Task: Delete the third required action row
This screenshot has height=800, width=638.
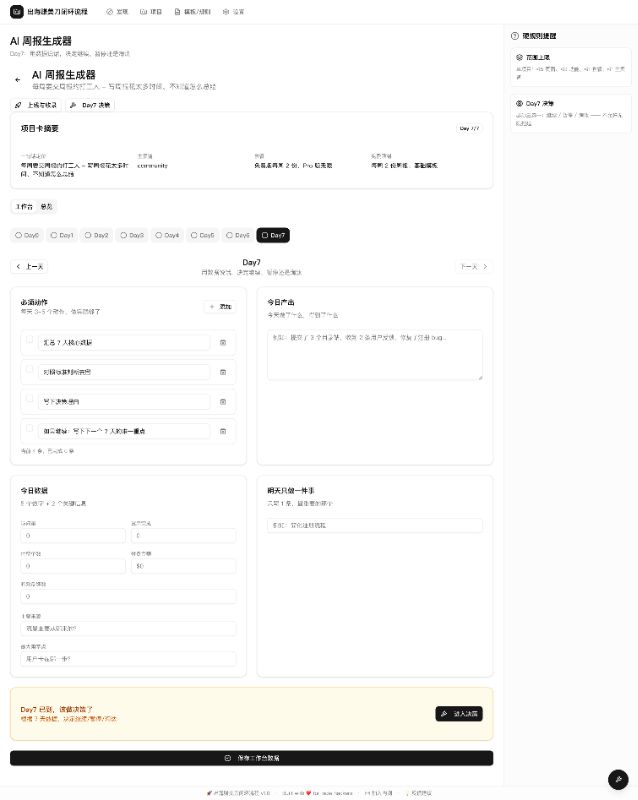Action: (223, 402)
